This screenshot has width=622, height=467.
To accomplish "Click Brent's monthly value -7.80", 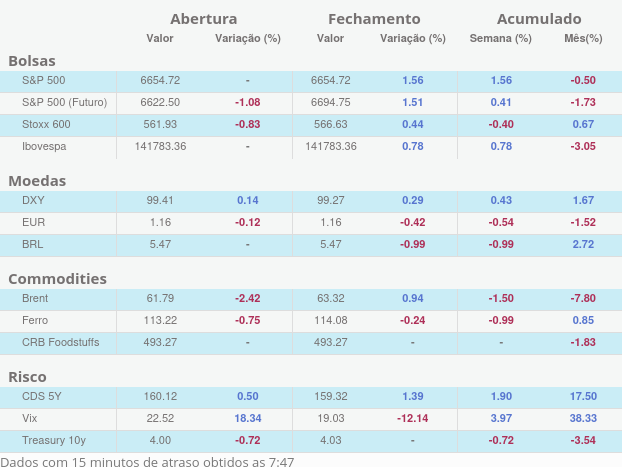I will [583, 298].
